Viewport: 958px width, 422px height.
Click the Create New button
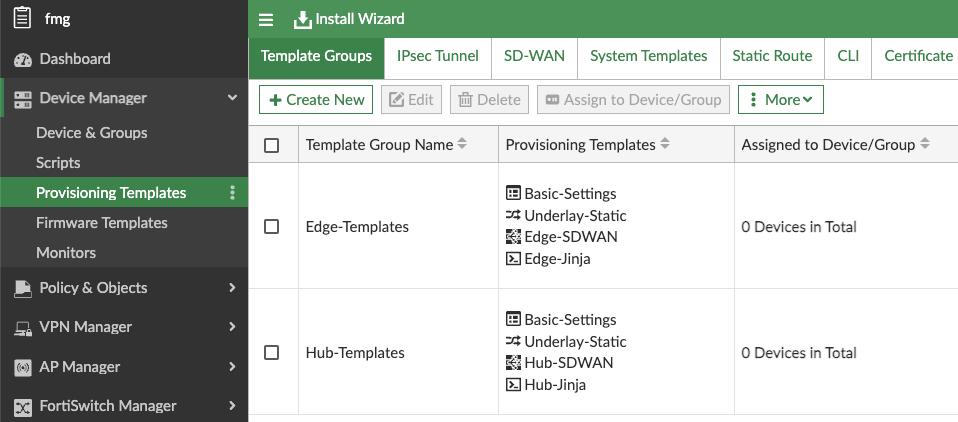pos(316,100)
